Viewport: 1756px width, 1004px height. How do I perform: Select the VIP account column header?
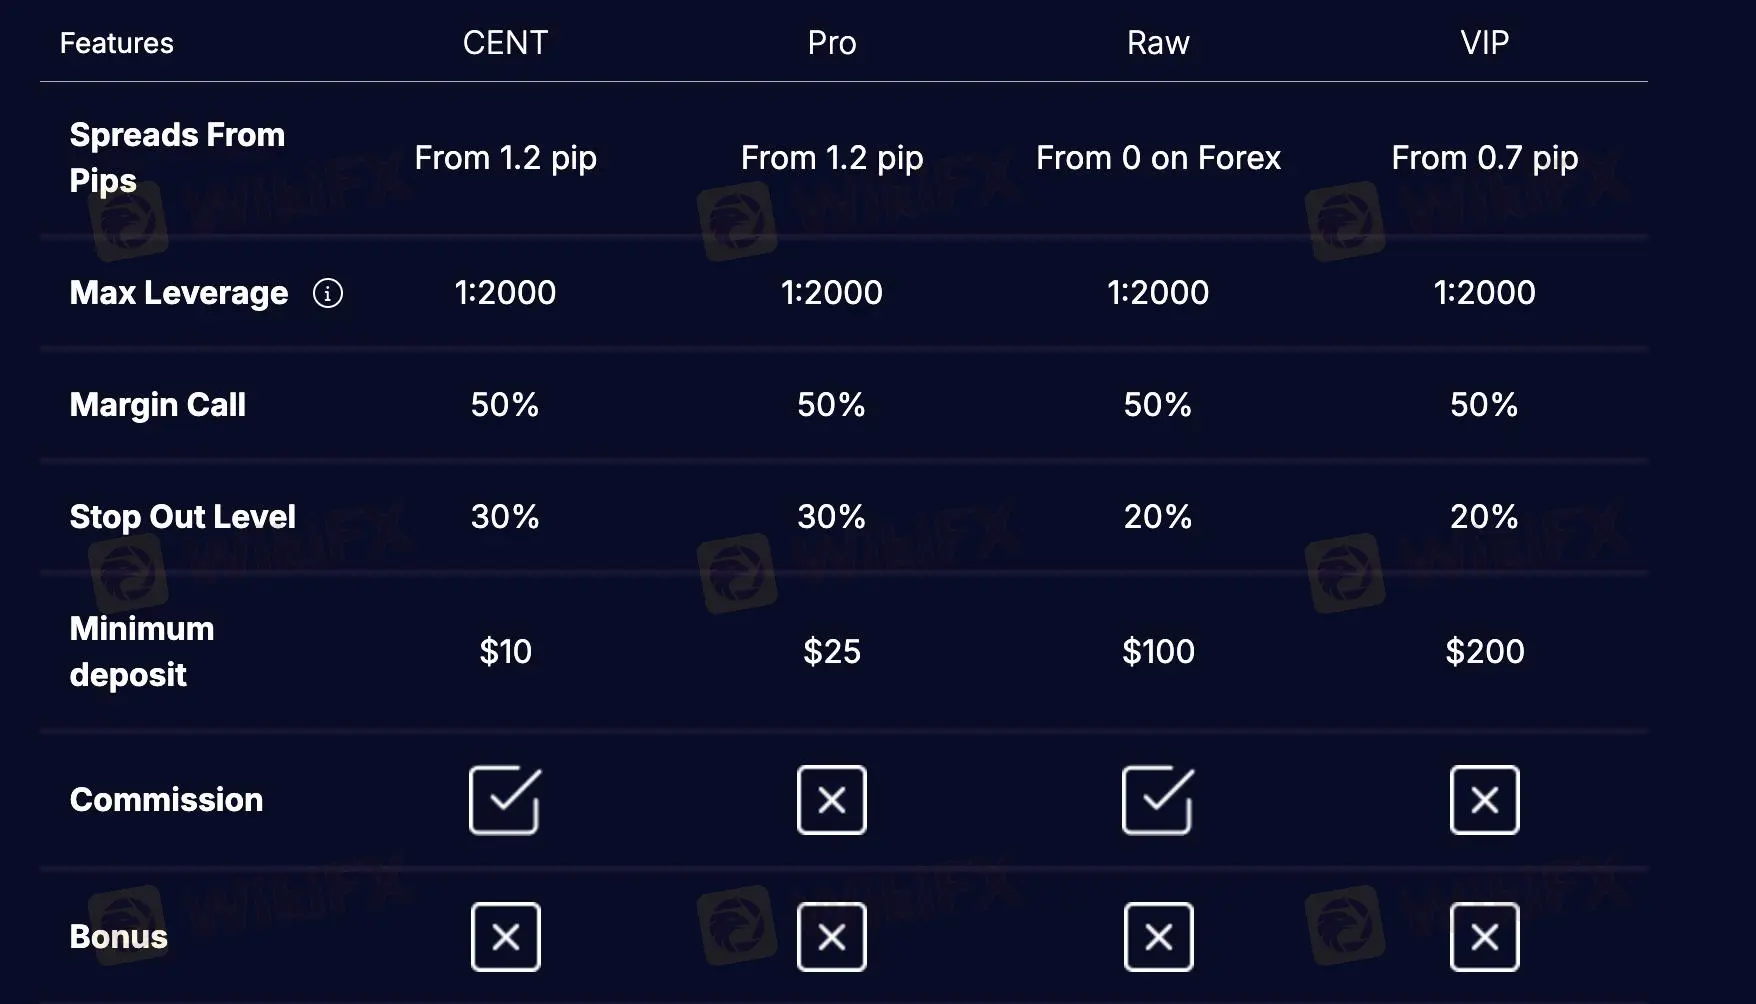1484,43
